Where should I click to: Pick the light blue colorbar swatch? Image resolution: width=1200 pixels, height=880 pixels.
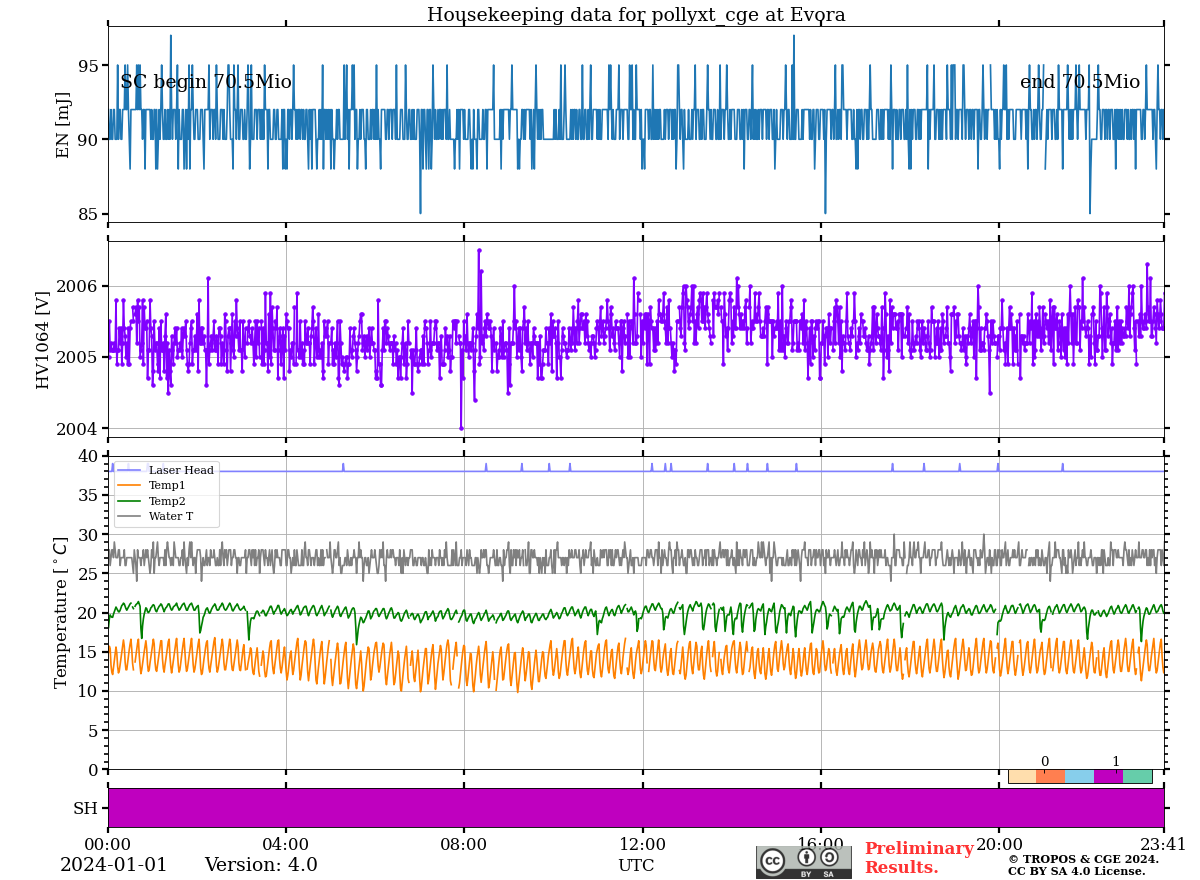[x=1080, y=776]
